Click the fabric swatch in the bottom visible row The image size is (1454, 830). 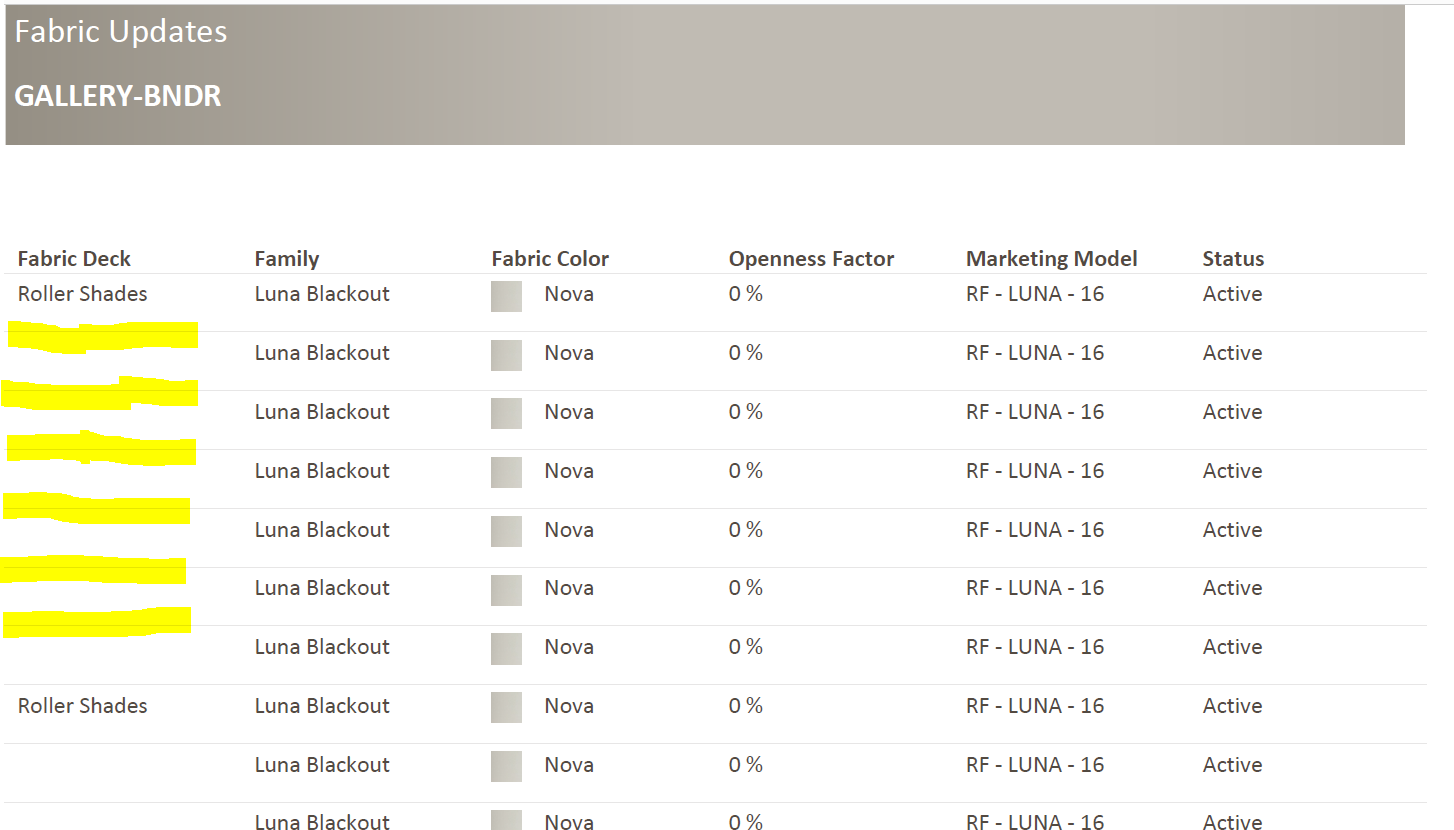point(506,821)
